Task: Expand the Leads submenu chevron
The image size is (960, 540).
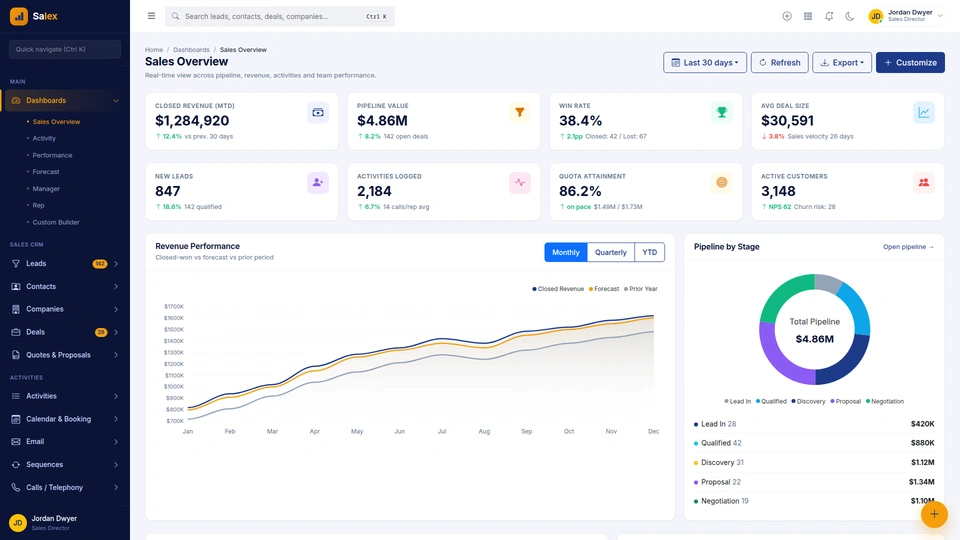Action: pyautogui.click(x=116, y=264)
